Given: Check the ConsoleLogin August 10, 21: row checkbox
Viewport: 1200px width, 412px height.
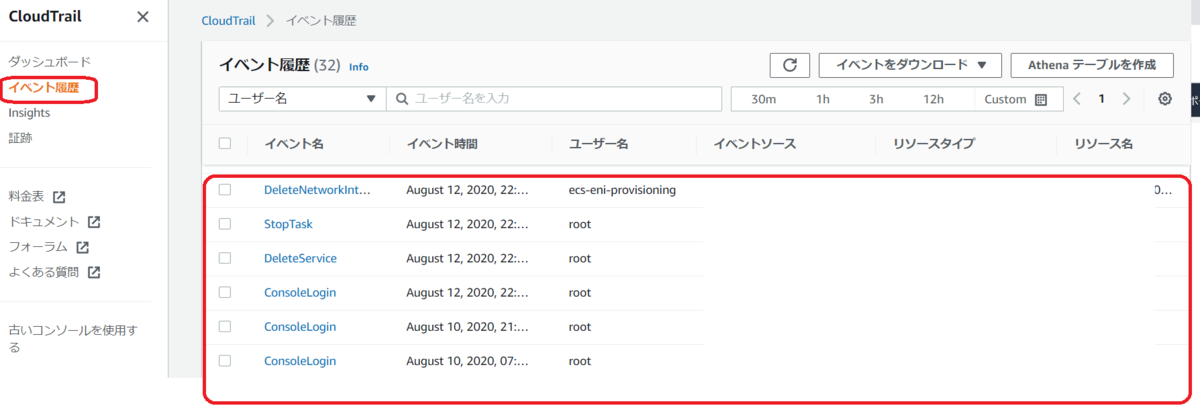Looking at the screenshot, I should click(x=225, y=326).
